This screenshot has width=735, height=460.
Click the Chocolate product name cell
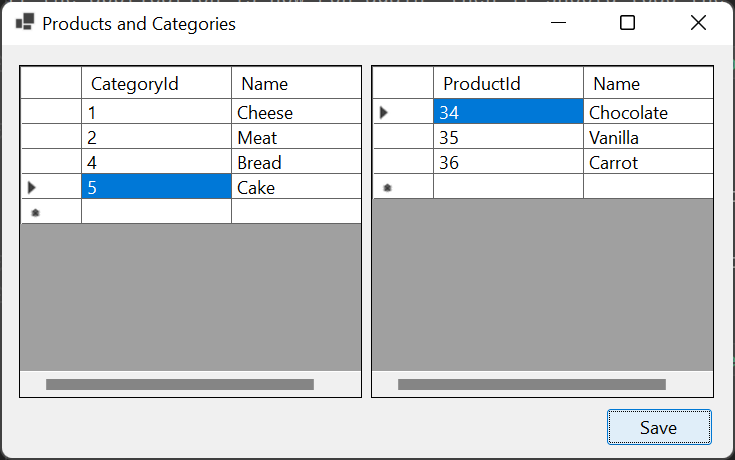[647, 112]
